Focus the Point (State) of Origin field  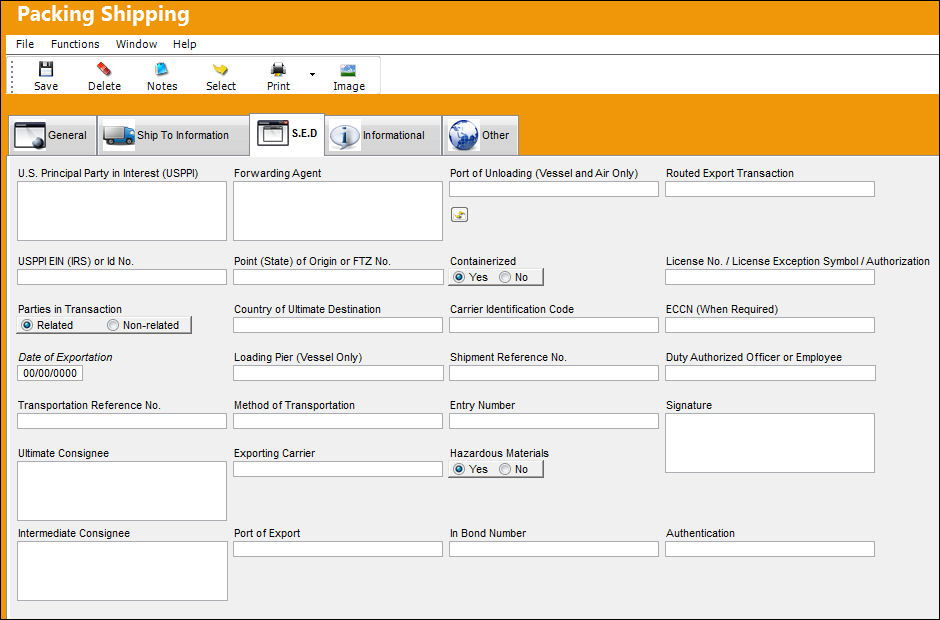pyautogui.click(x=338, y=277)
